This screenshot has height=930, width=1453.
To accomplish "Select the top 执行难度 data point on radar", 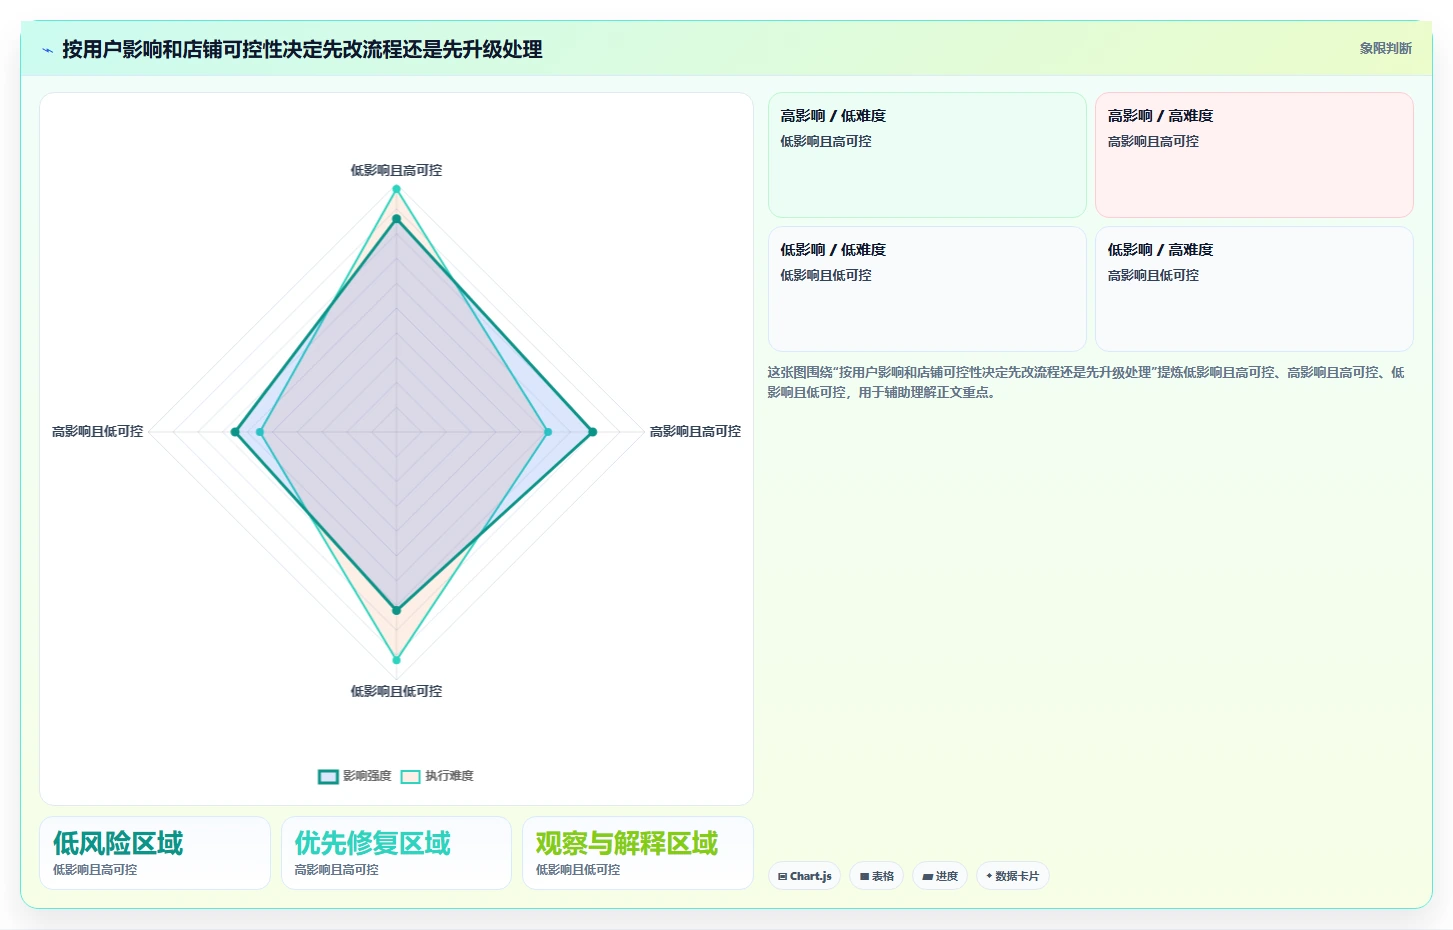I will tap(396, 189).
